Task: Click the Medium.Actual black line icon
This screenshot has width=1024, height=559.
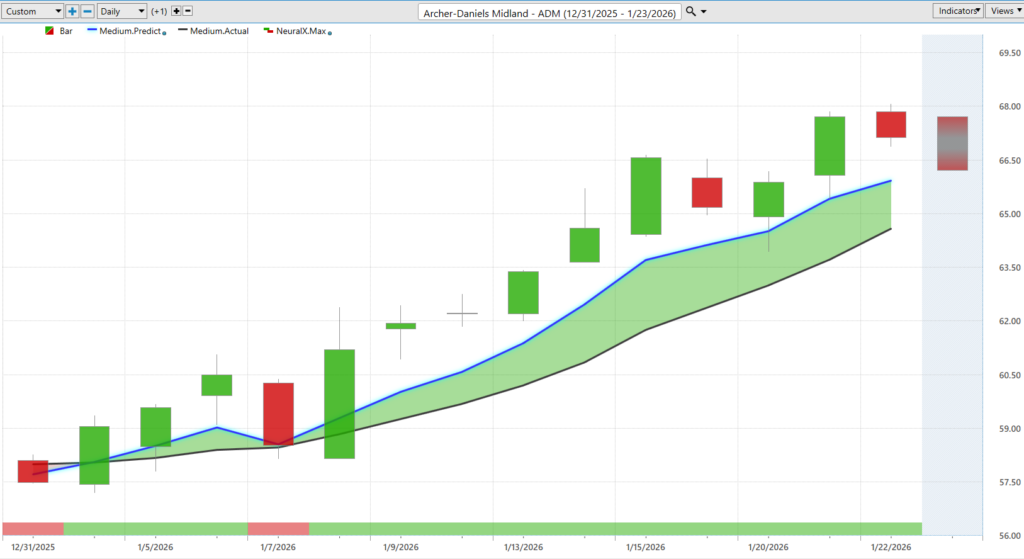Action: click(x=183, y=30)
